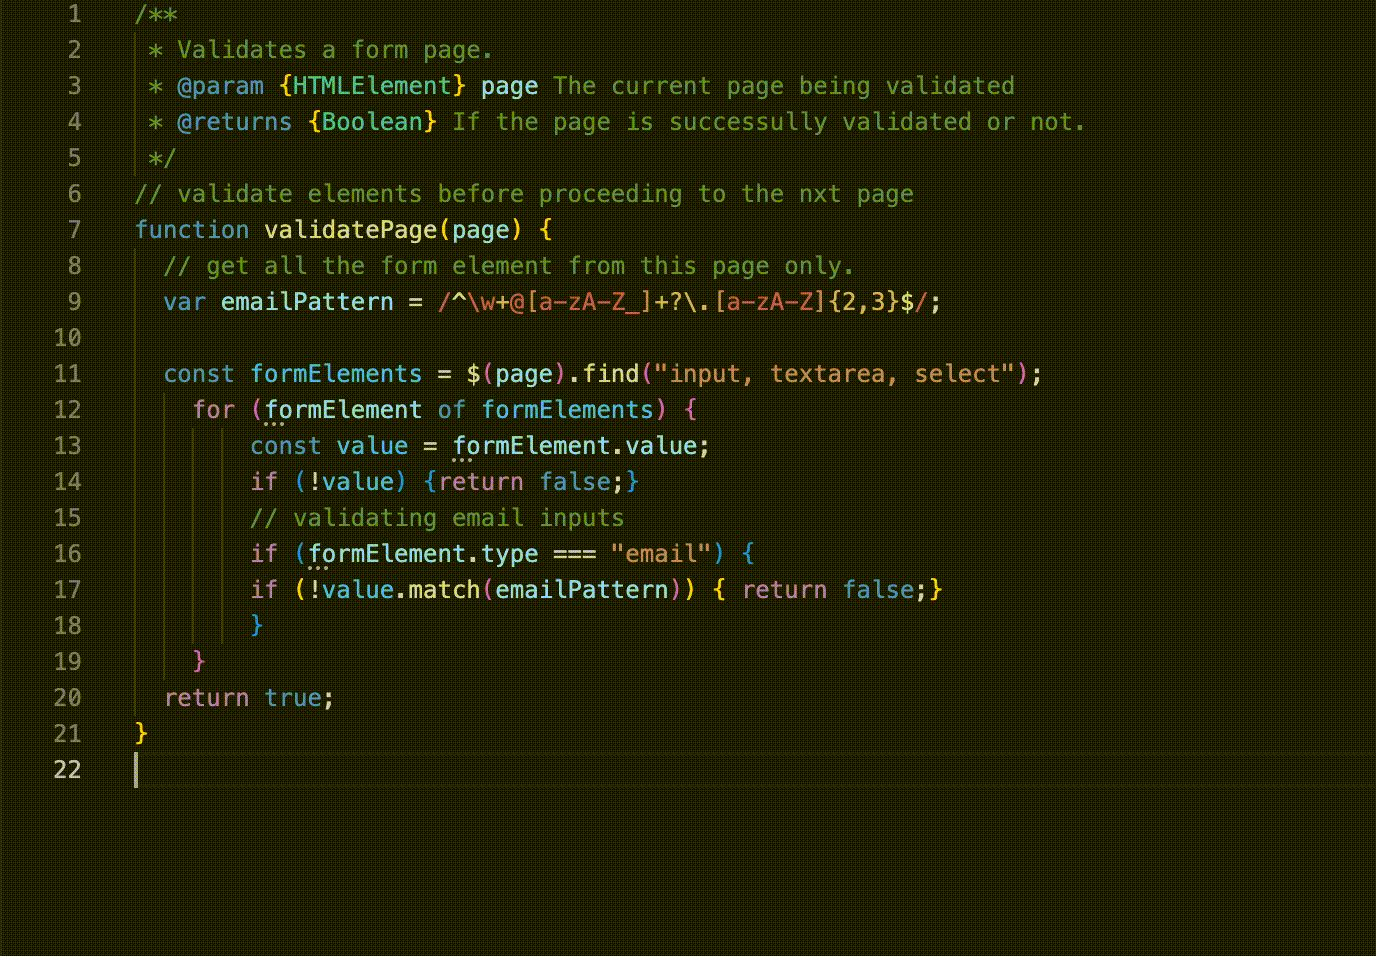The width and height of the screenshot is (1376, 956).
Task: Click the '.find' method call on line 11
Action: click(x=604, y=374)
